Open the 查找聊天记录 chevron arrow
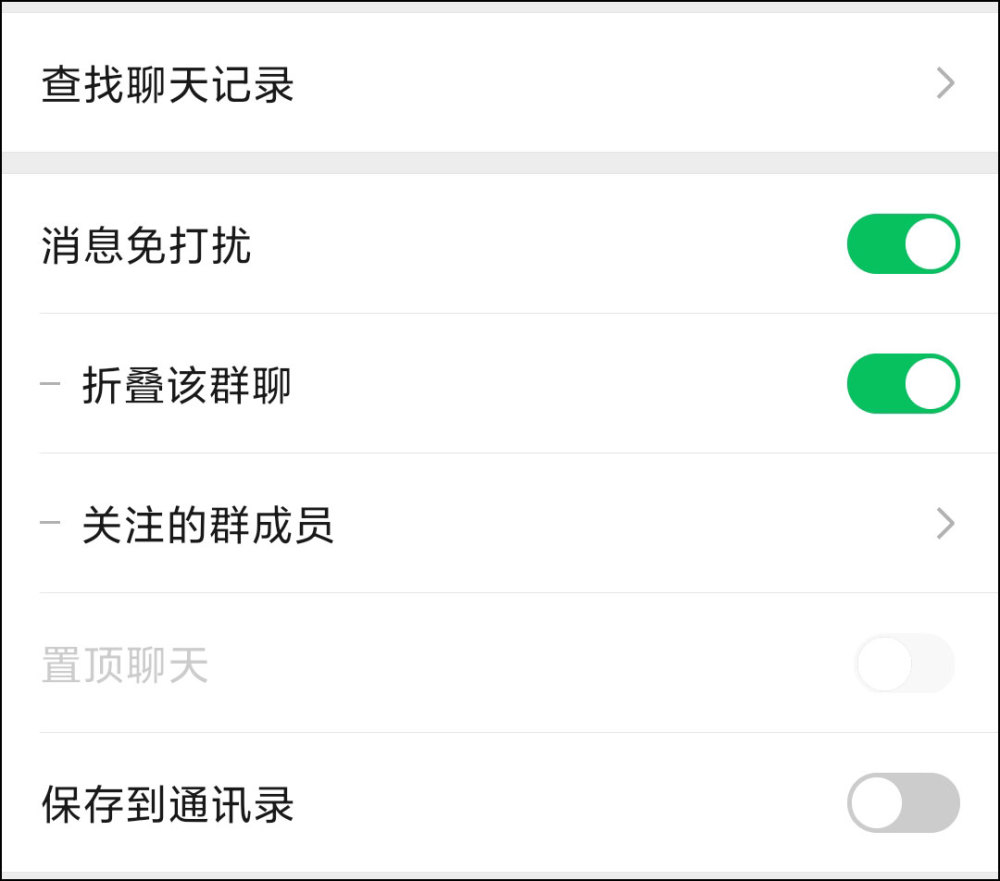This screenshot has width=1000, height=881. (945, 85)
